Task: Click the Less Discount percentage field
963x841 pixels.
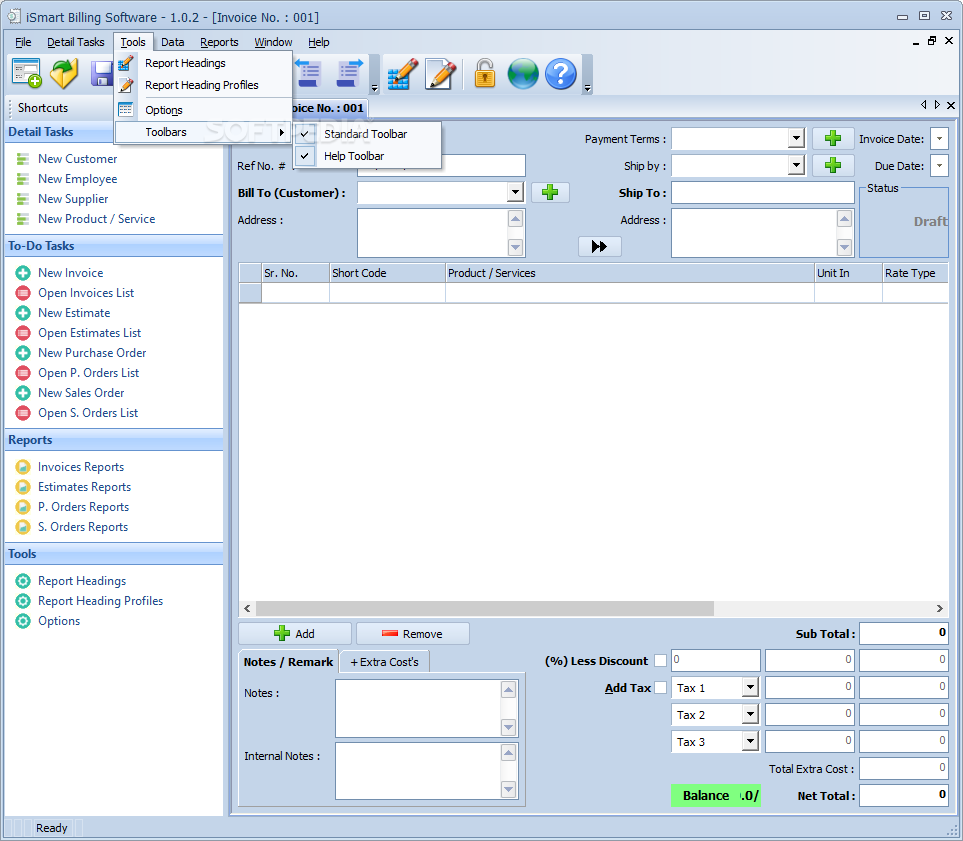Action: 716,660
